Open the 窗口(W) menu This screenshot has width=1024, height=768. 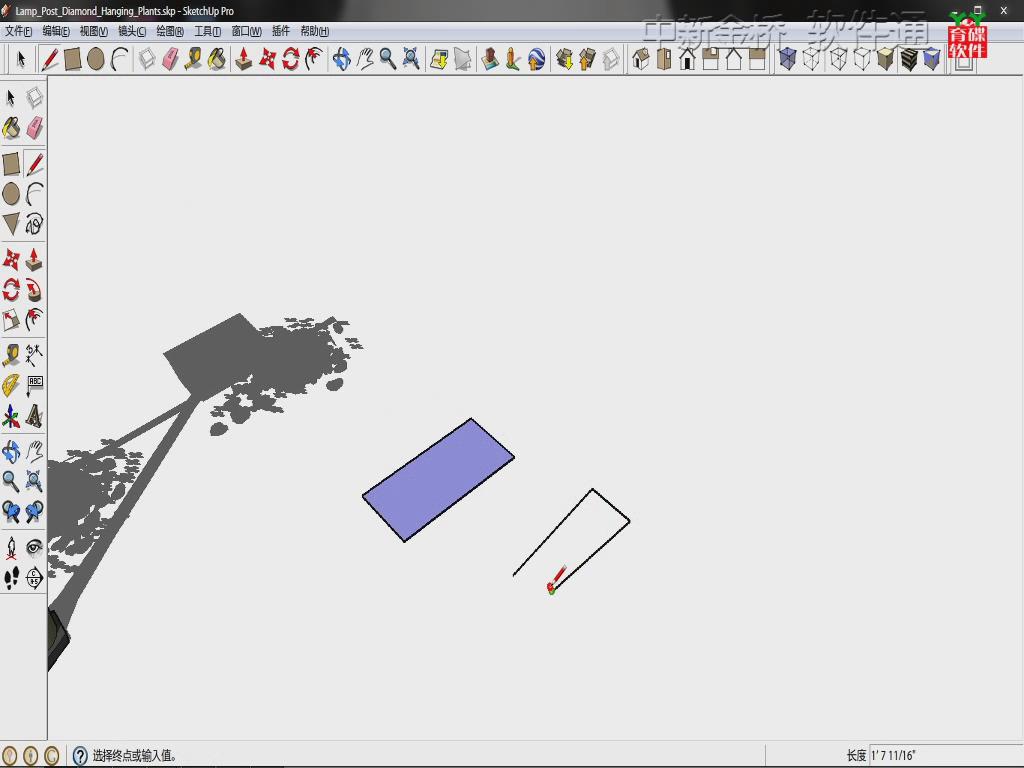[x=246, y=31]
